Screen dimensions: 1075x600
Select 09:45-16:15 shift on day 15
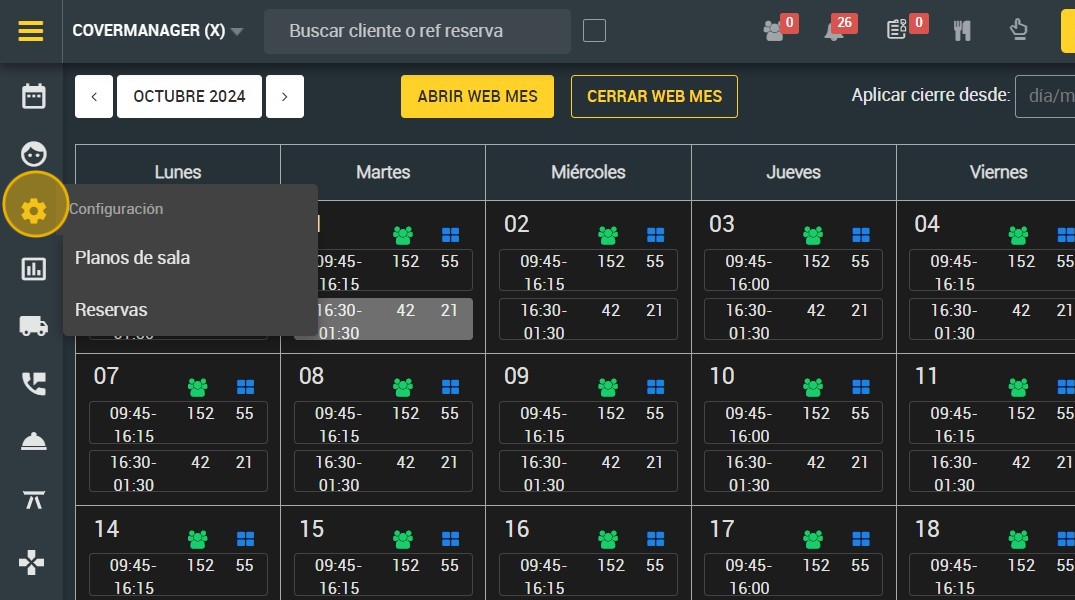click(x=383, y=575)
